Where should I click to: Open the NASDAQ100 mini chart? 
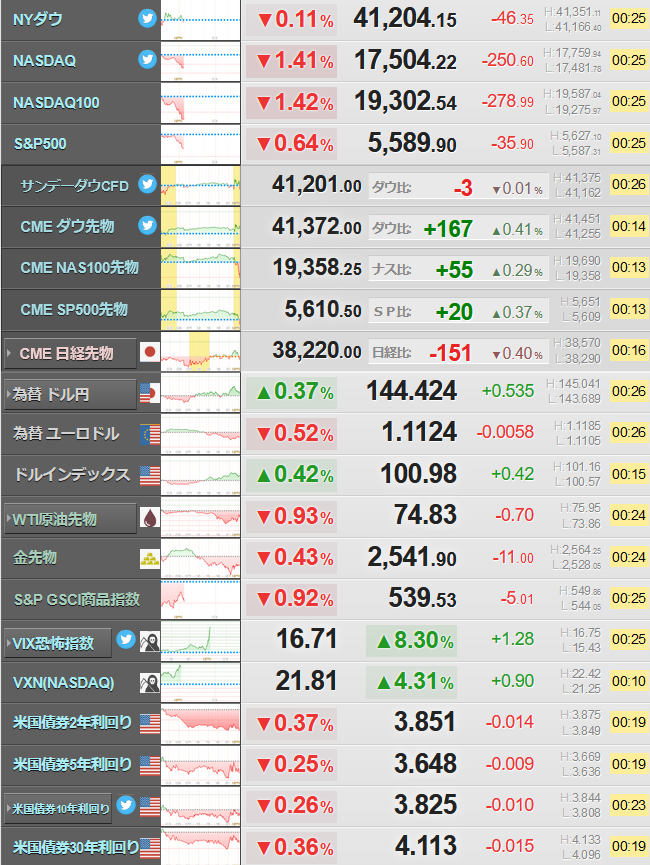point(200,103)
